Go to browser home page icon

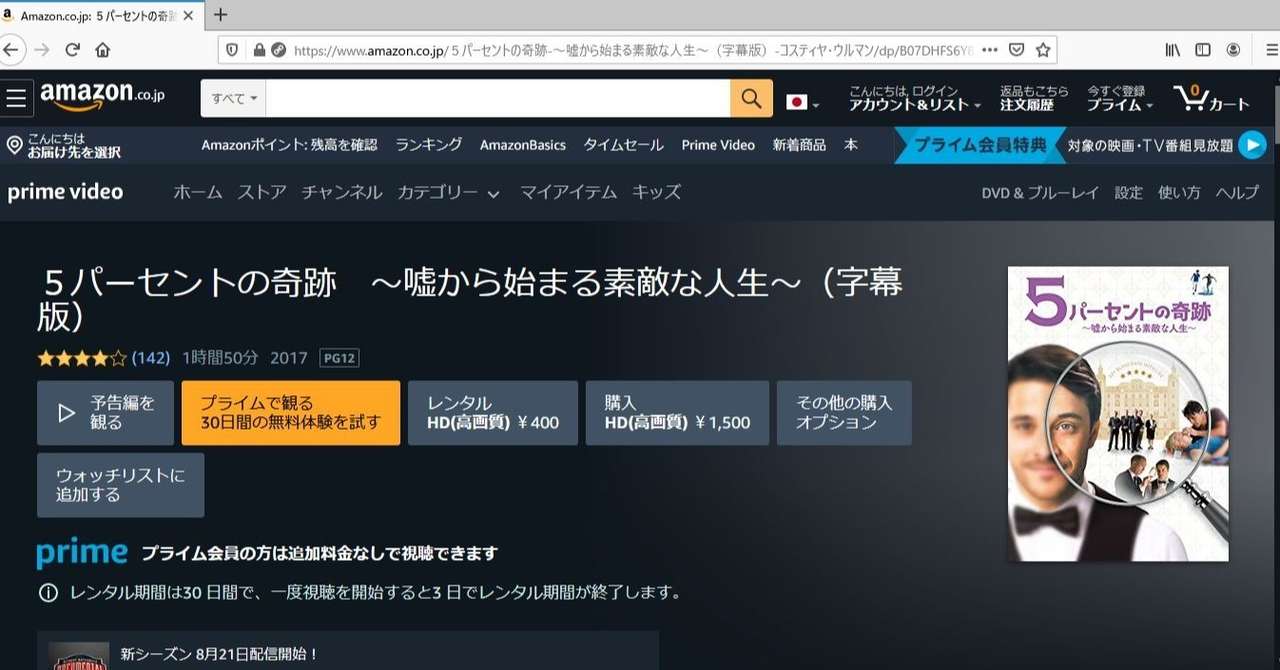point(102,49)
